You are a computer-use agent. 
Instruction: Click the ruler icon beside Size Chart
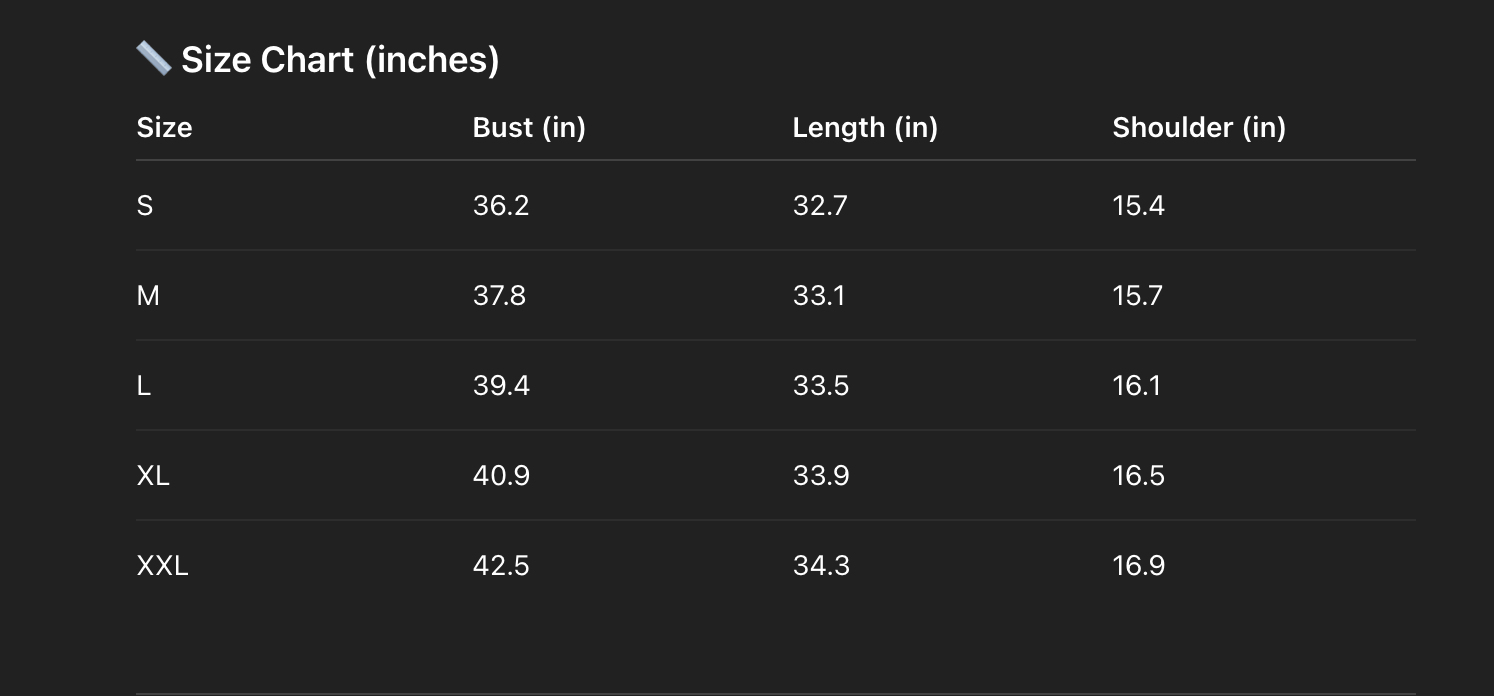pyautogui.click(x=153, y=59)
